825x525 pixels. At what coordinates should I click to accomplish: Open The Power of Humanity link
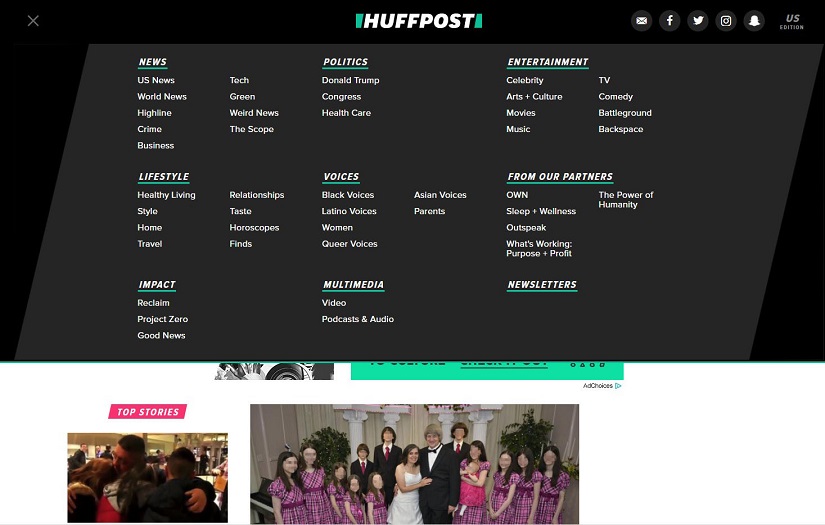click(626, 200)
